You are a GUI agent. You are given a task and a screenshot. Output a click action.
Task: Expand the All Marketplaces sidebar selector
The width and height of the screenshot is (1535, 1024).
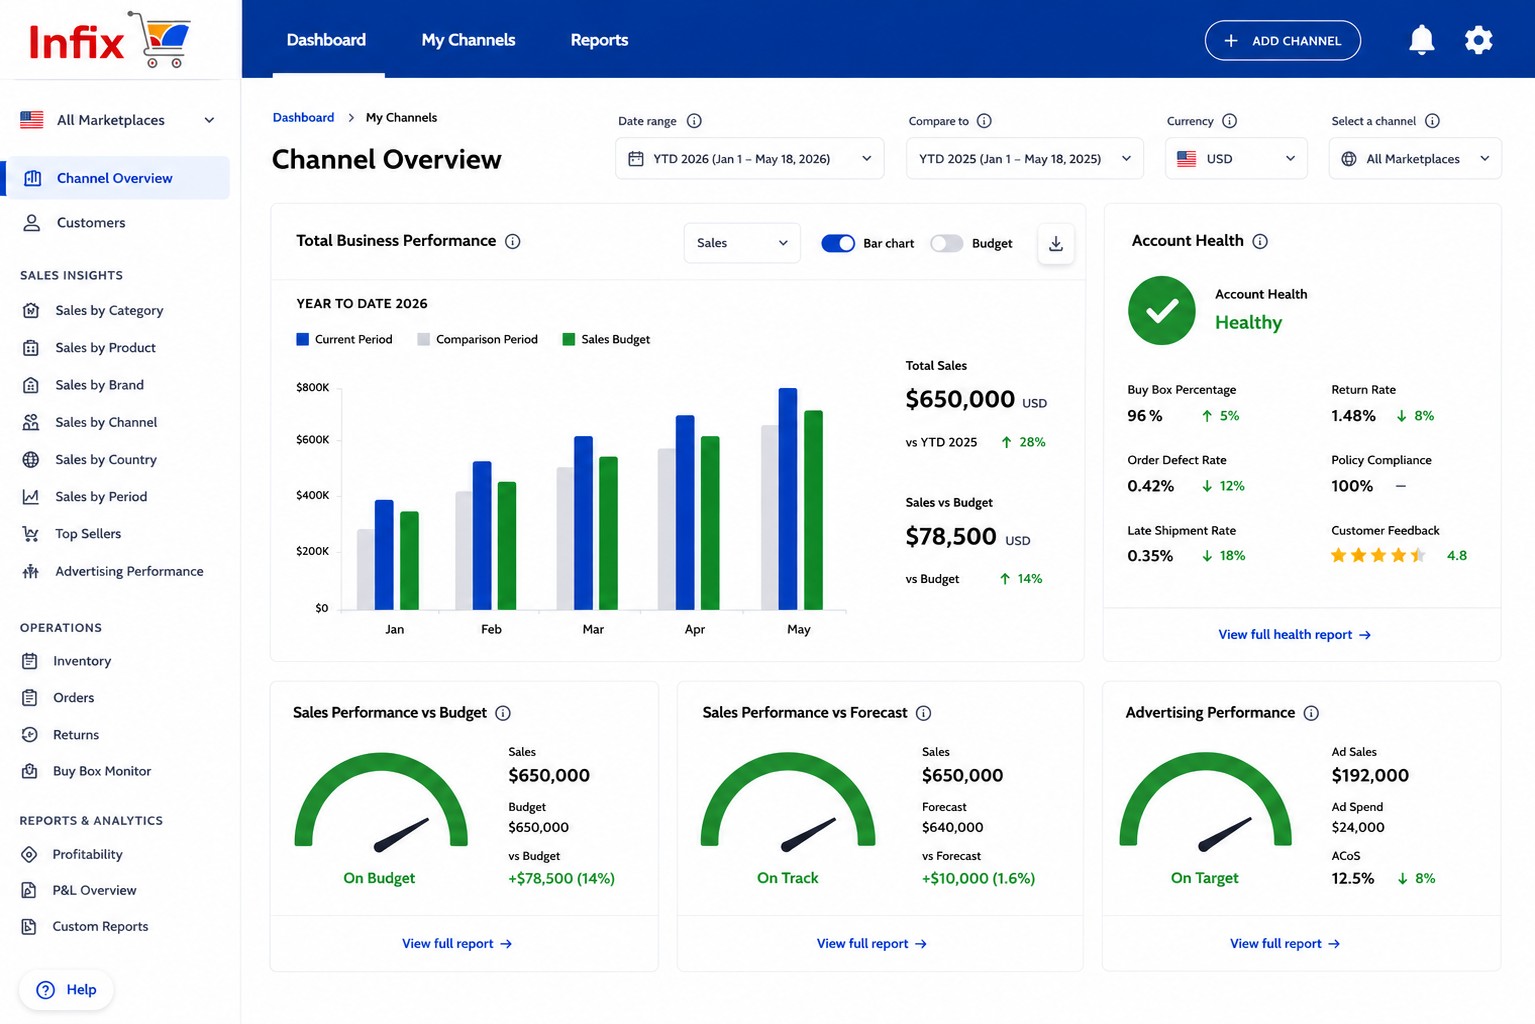click(x=118, y=120)
